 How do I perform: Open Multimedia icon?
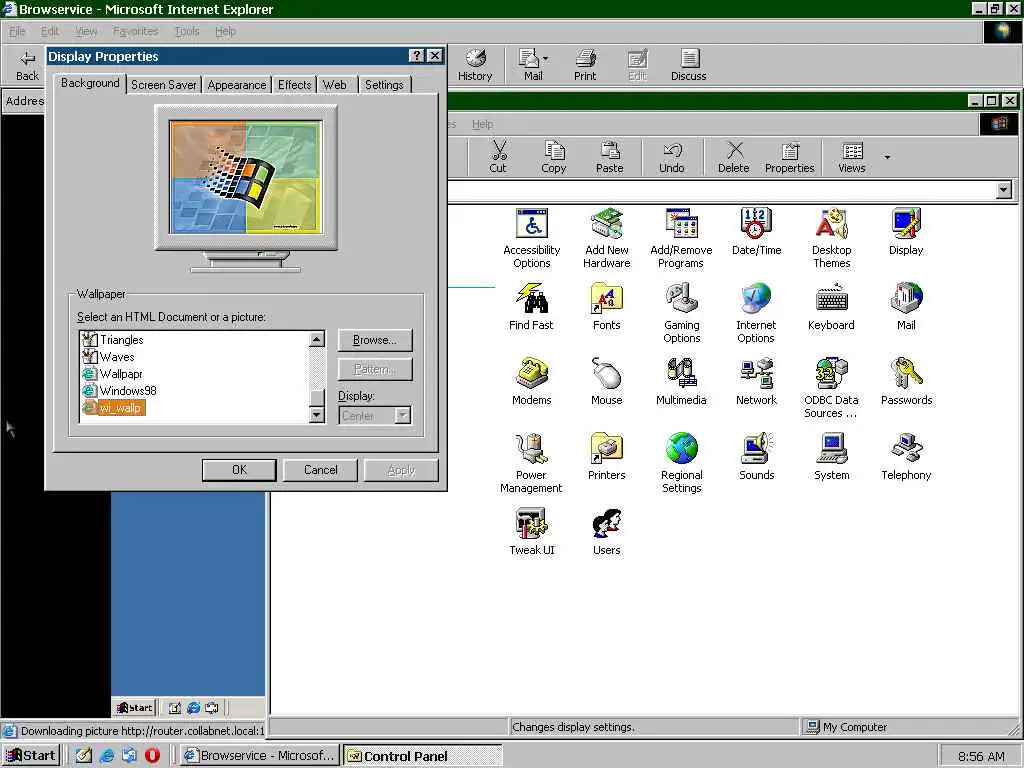coord(681,381)
